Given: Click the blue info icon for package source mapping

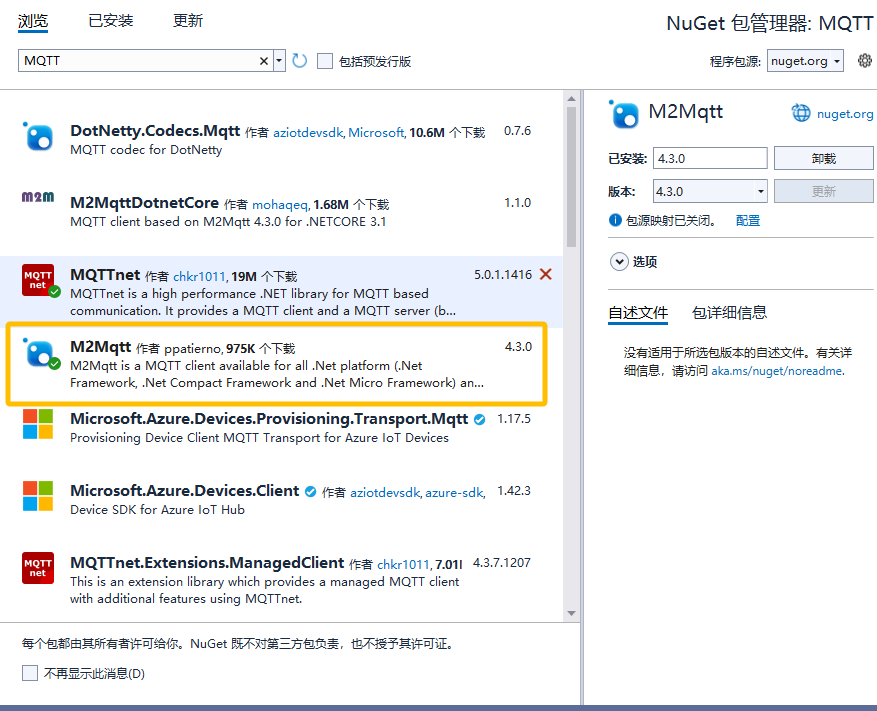Looking at the screenshot, I should coord(615,220).
